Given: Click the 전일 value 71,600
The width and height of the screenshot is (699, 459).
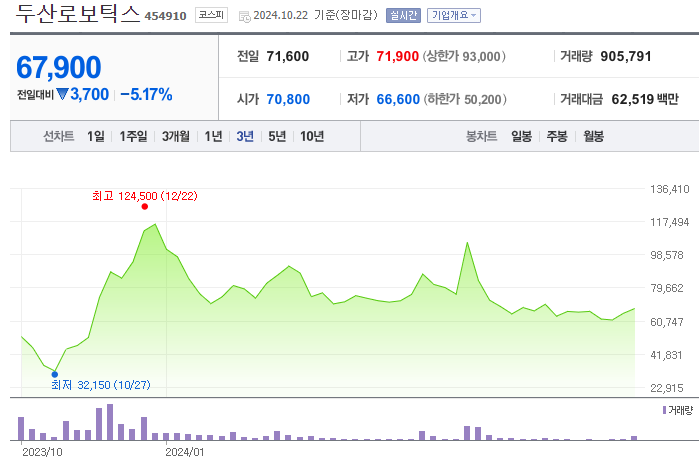Looking at the screenshot, I should click(x=288, y=57).
